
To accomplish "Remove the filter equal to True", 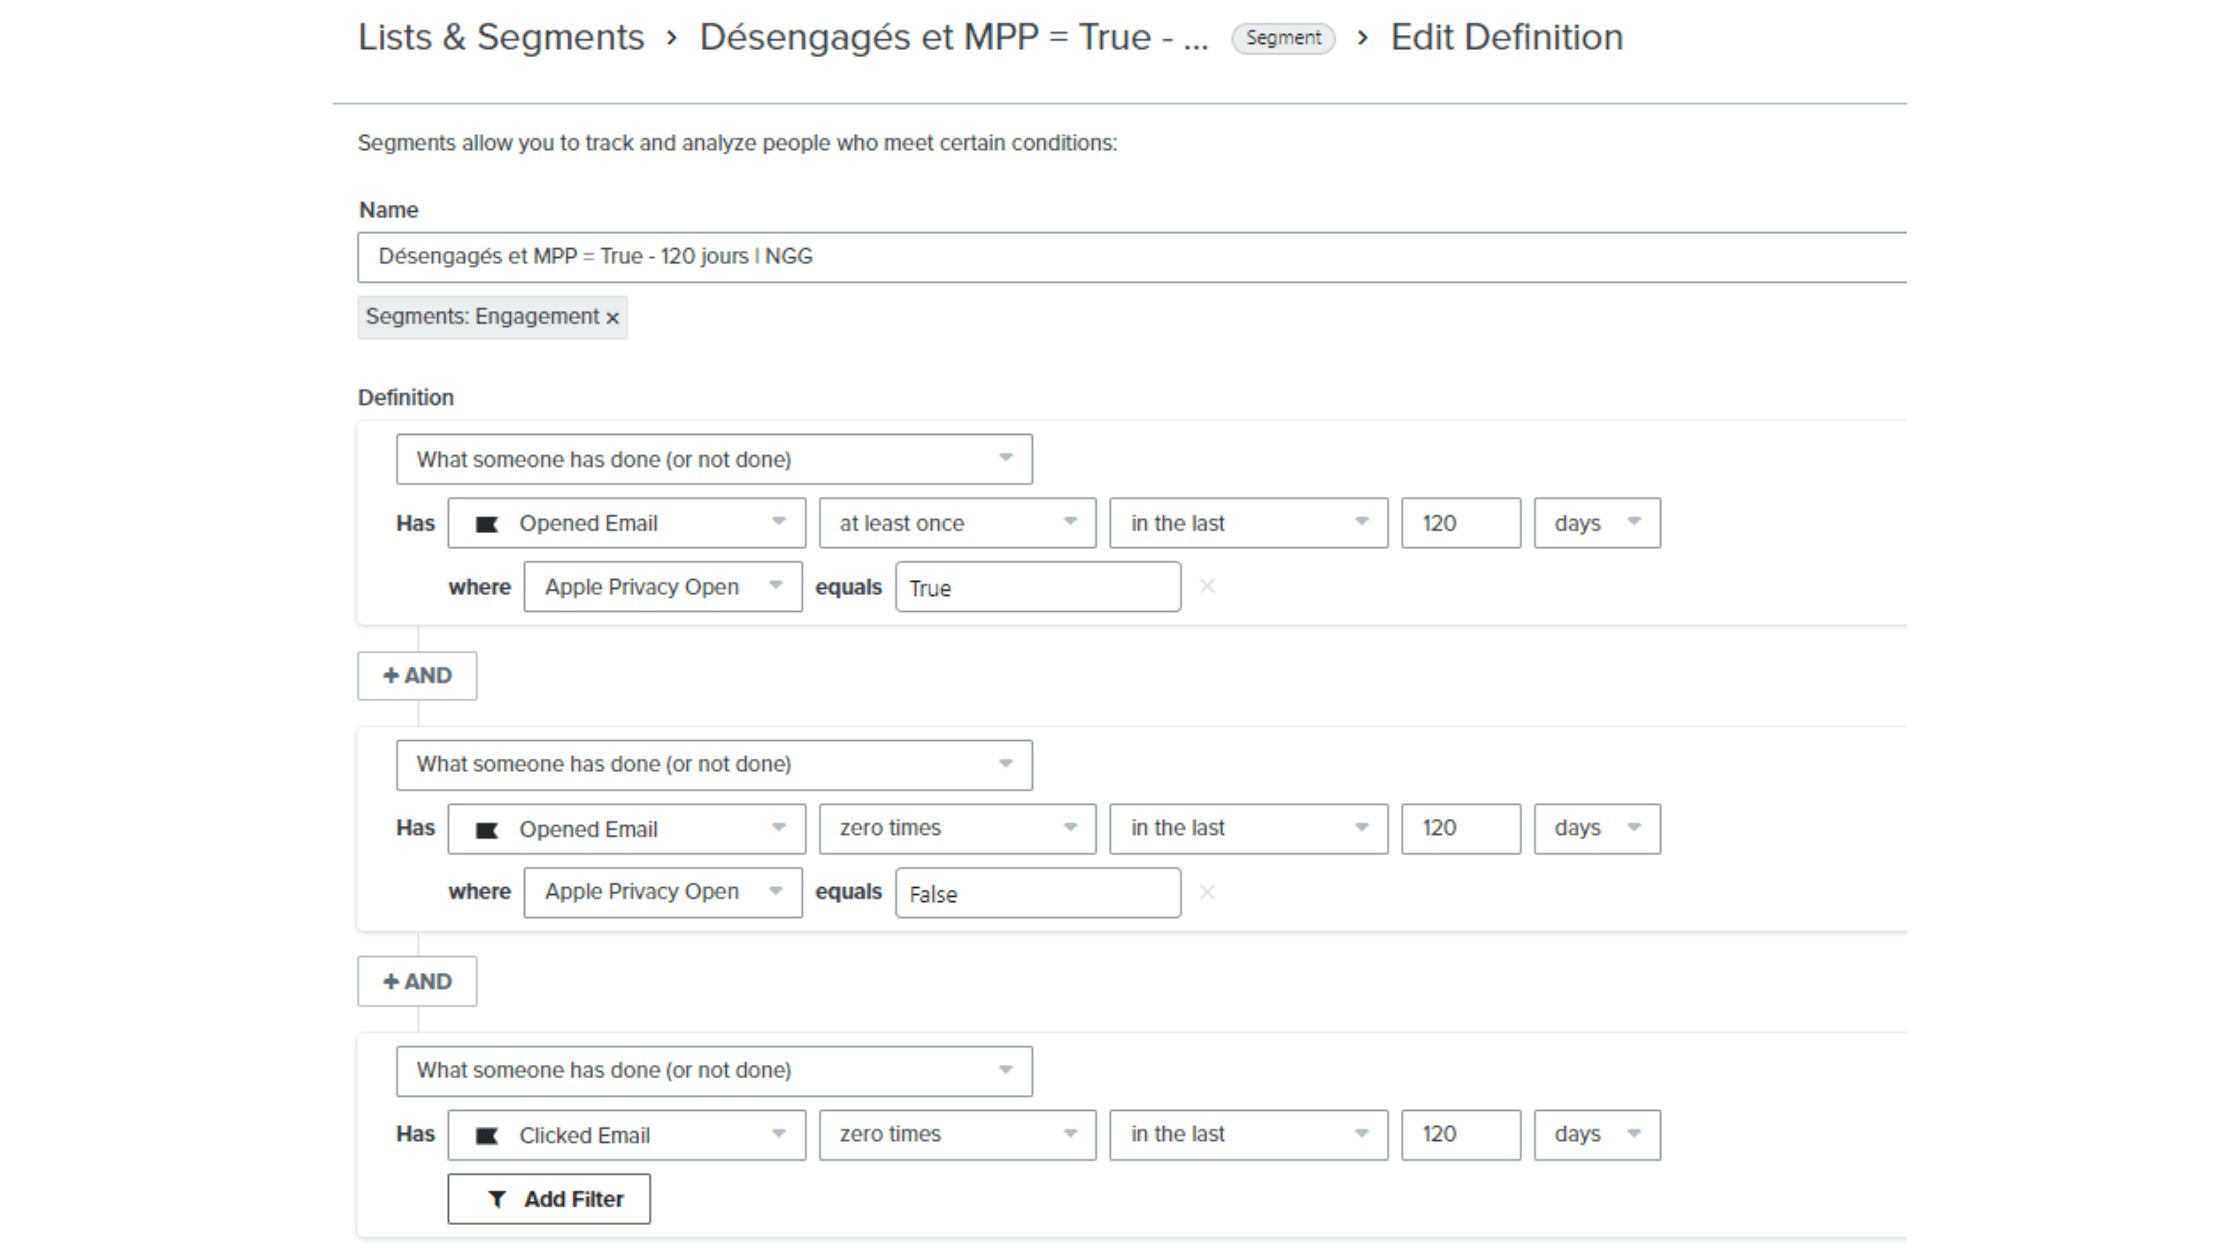I will [1207, 586].
